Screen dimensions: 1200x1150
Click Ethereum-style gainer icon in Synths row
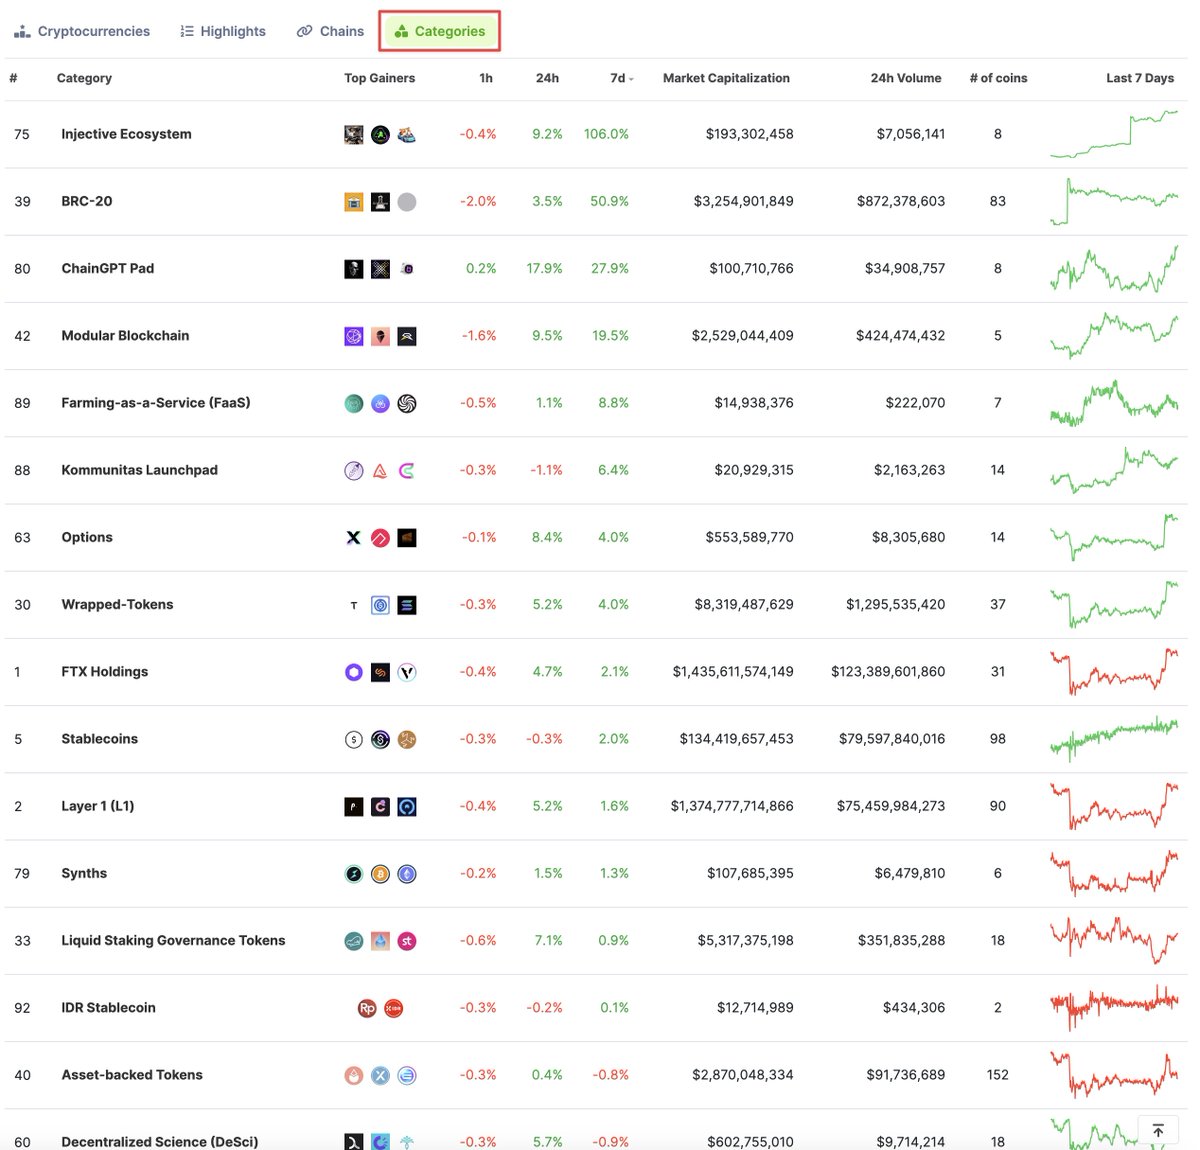coord(407,874)
